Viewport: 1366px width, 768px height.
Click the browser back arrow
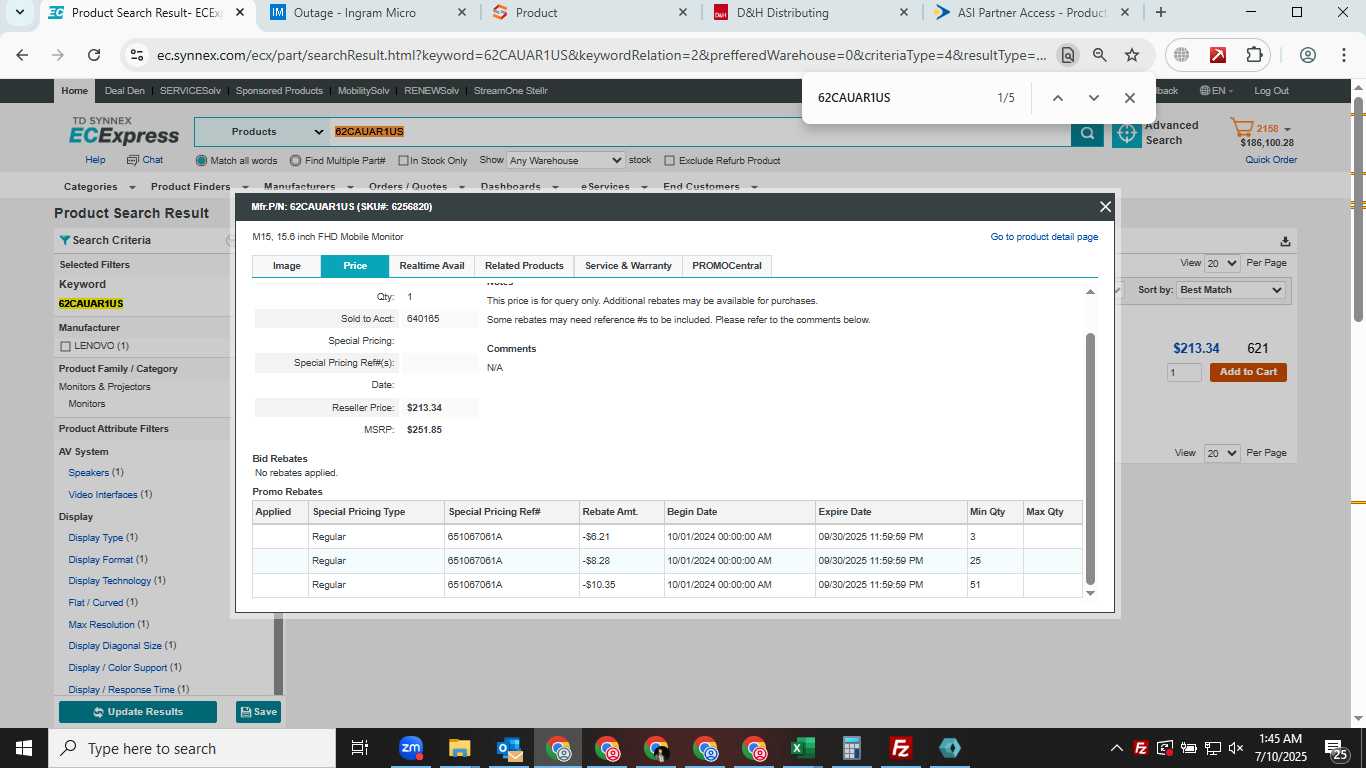[x=22, y=55]
